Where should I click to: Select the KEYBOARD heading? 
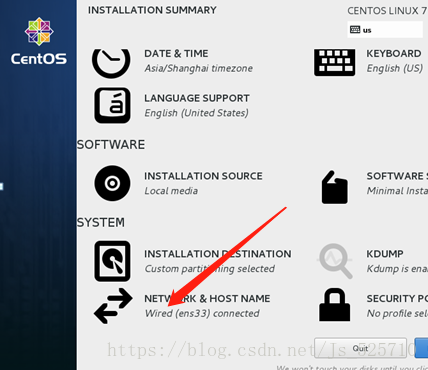coord(394,53)
